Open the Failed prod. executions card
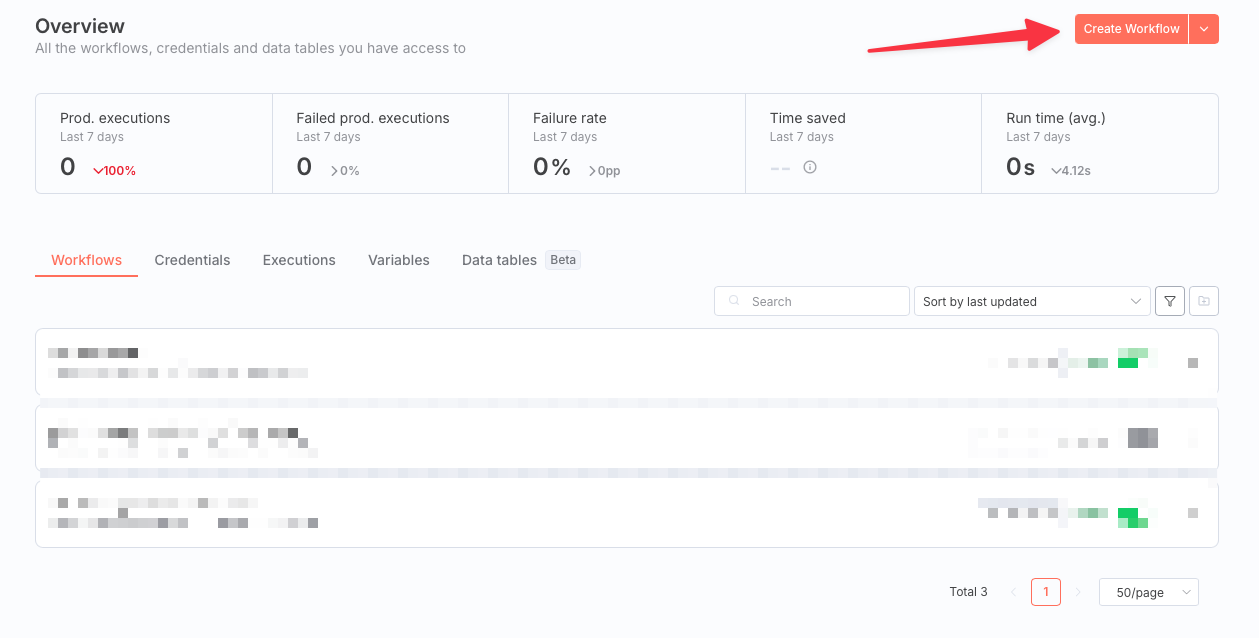1259x638 pixels. tap(390, 143)
